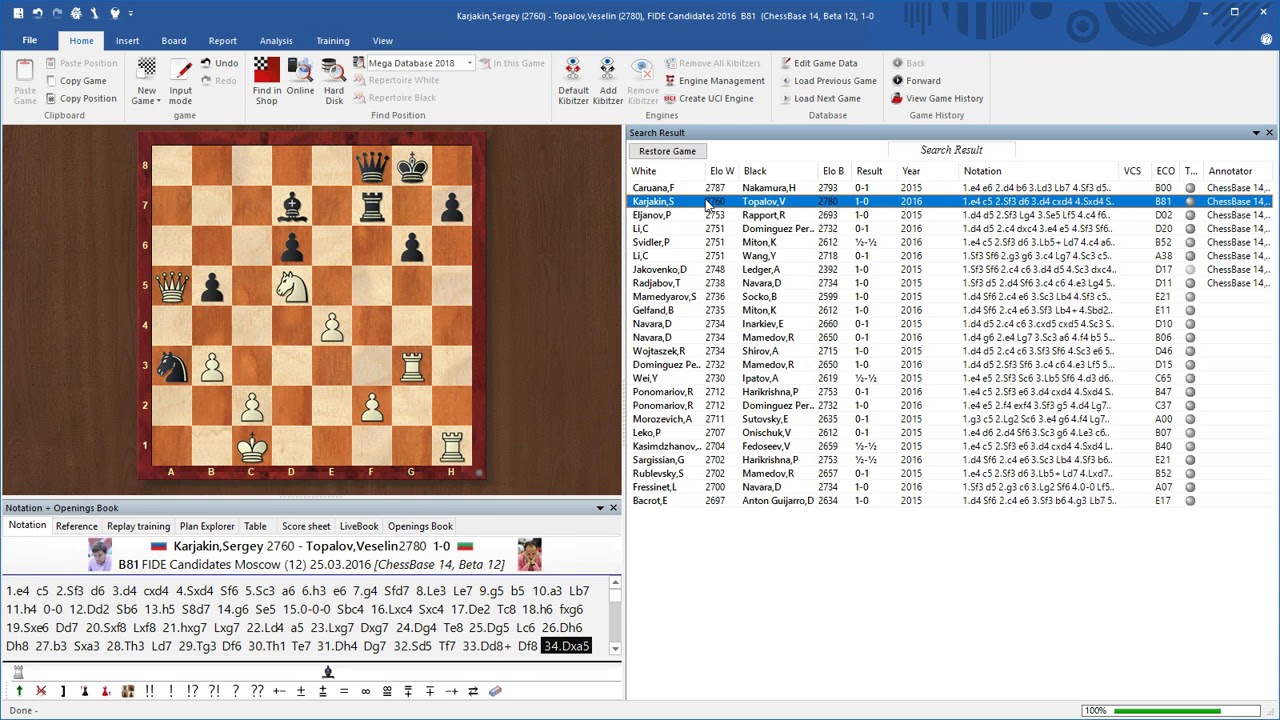Open the New Game dropdown arrow
This screenshot has width=1280, height=720.
click(158, 101)
